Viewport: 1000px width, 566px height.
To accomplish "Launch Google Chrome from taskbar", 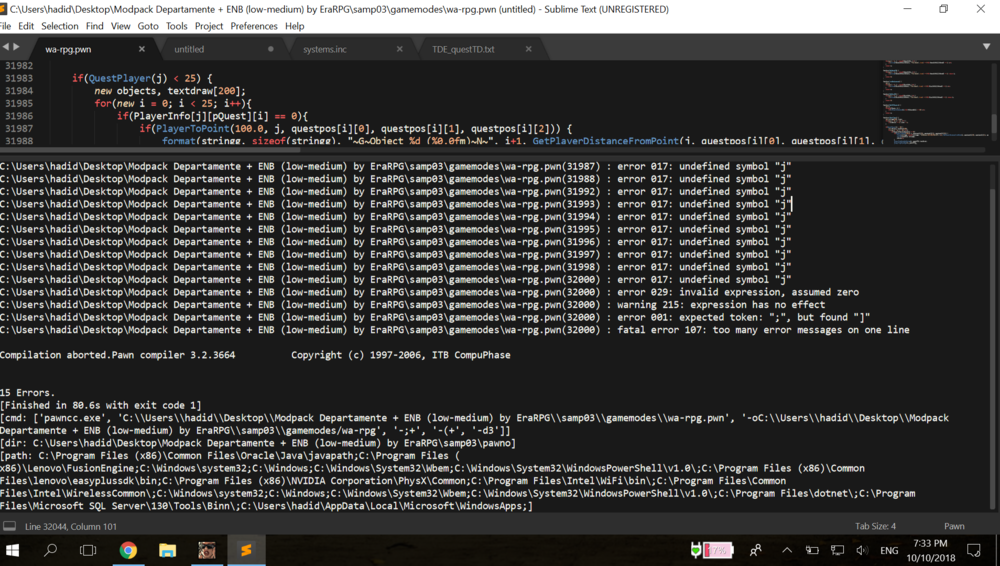I will [128, 550].
